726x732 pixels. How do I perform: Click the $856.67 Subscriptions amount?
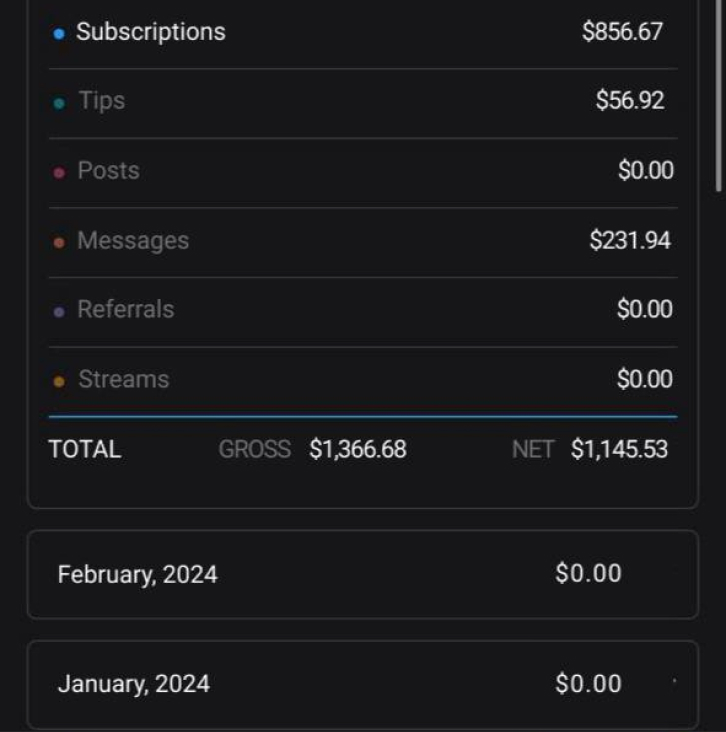[622, 32]
